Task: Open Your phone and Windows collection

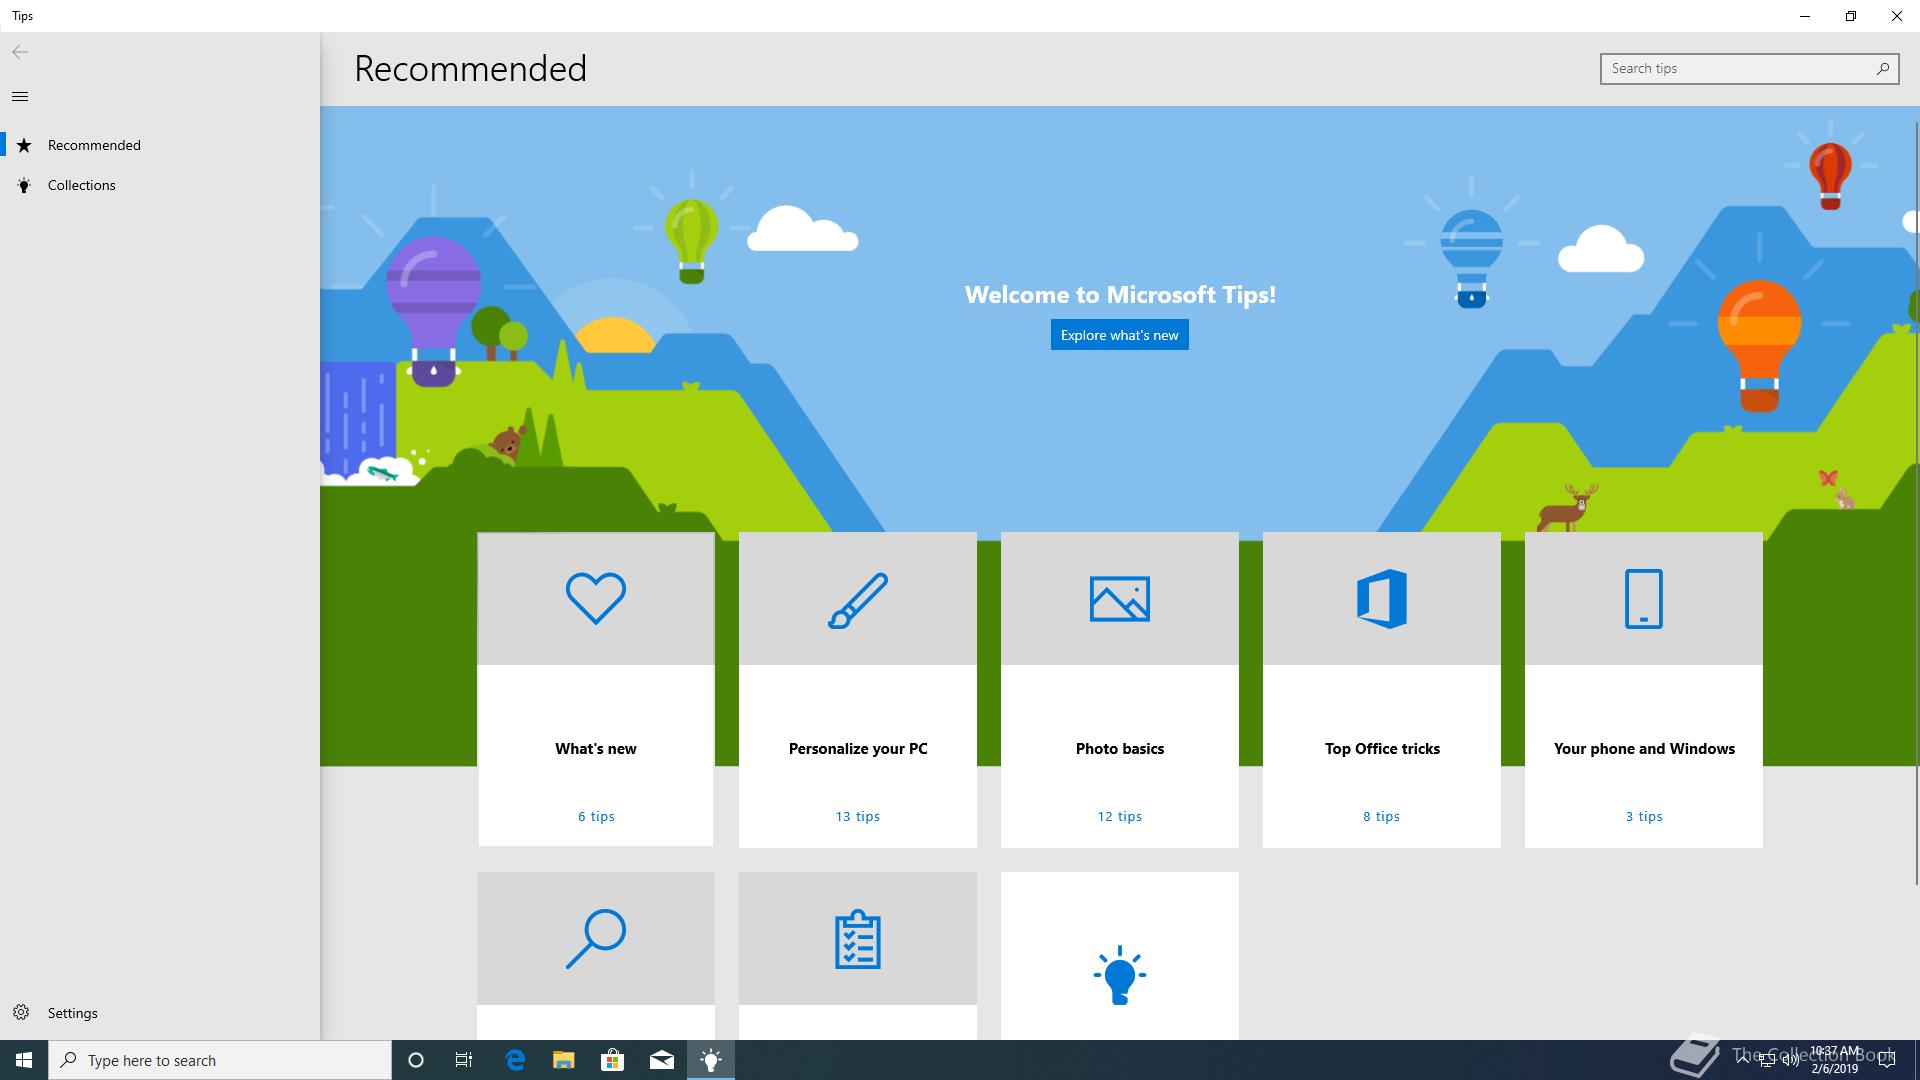Action: (x=1644, y=690)
